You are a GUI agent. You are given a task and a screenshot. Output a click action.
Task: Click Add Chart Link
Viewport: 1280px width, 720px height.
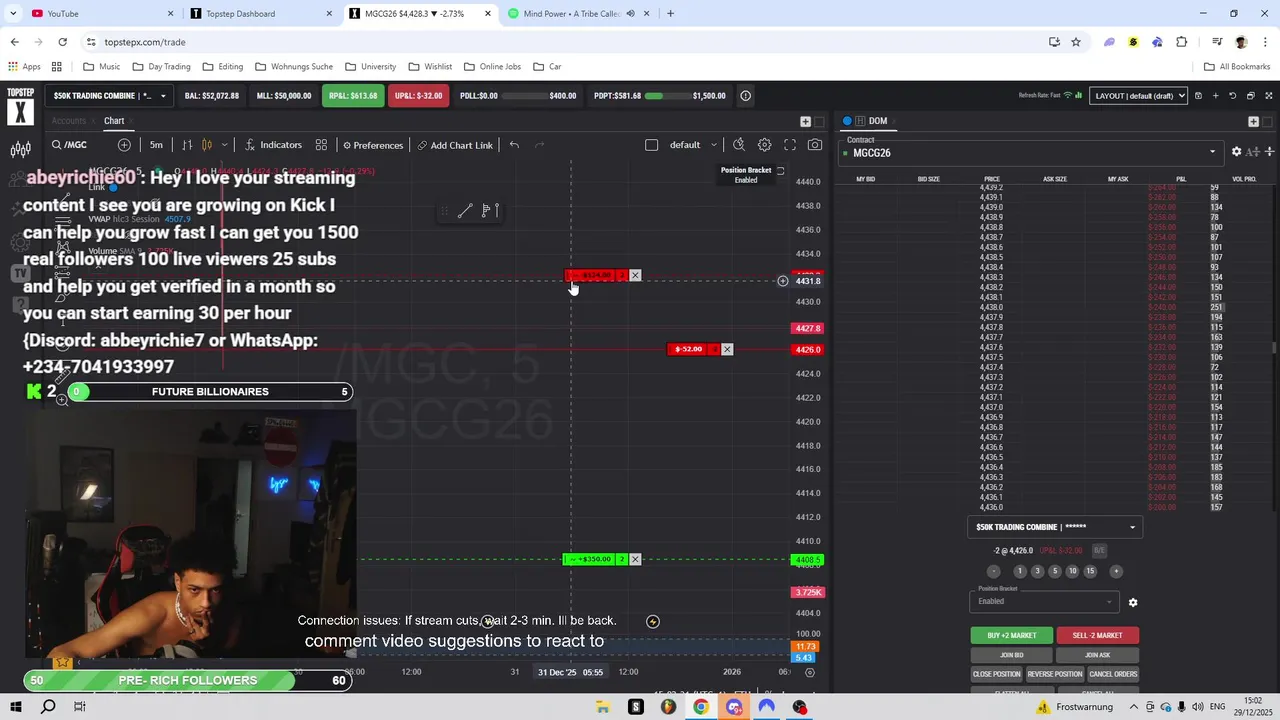point(455,145)
